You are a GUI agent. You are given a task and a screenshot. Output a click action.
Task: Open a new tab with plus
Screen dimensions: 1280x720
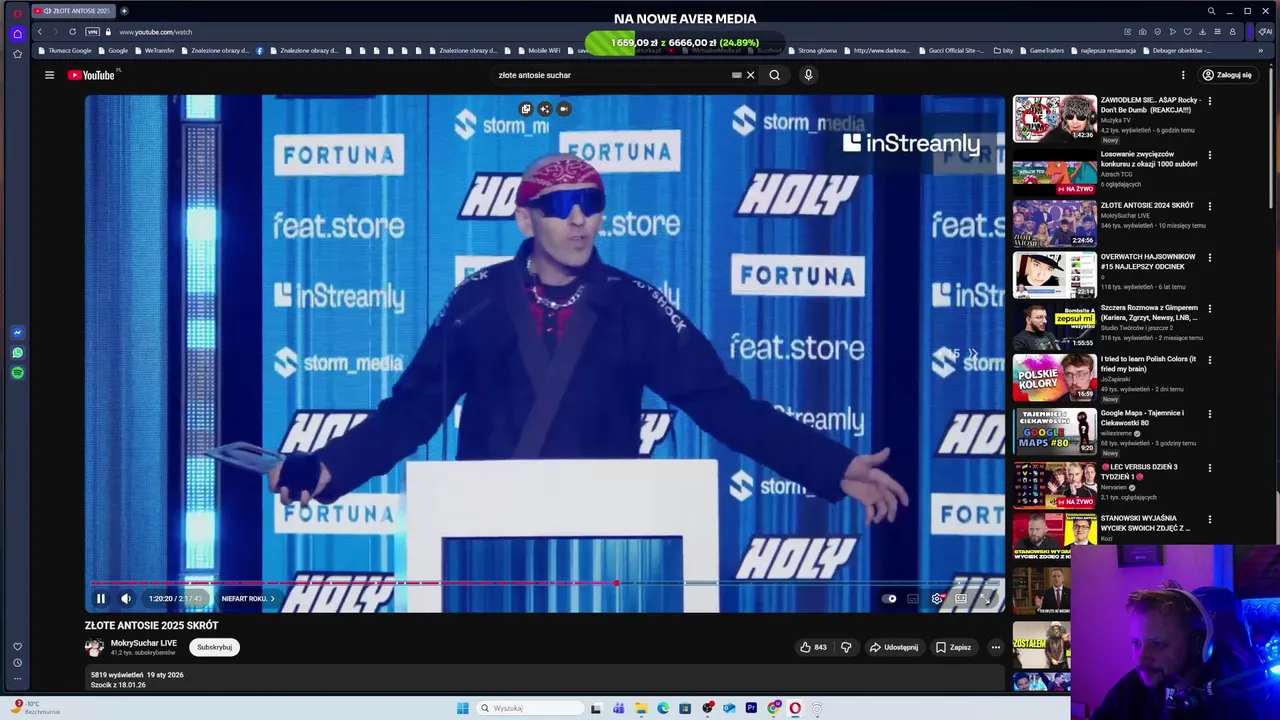[x=124, y=11]
